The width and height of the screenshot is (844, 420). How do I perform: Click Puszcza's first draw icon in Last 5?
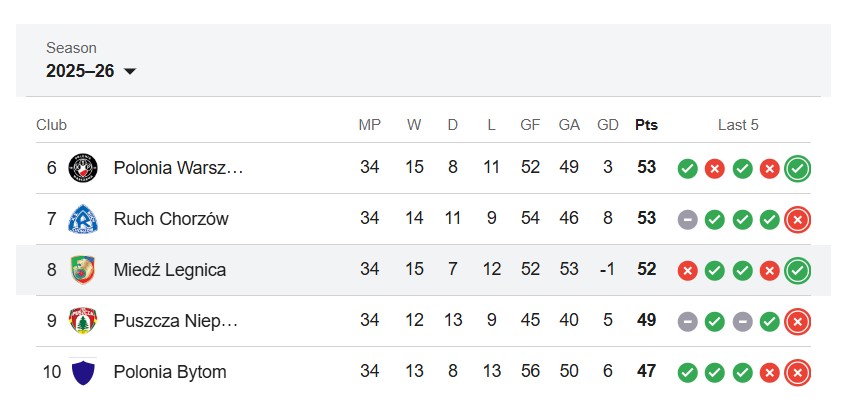[687, 322]
